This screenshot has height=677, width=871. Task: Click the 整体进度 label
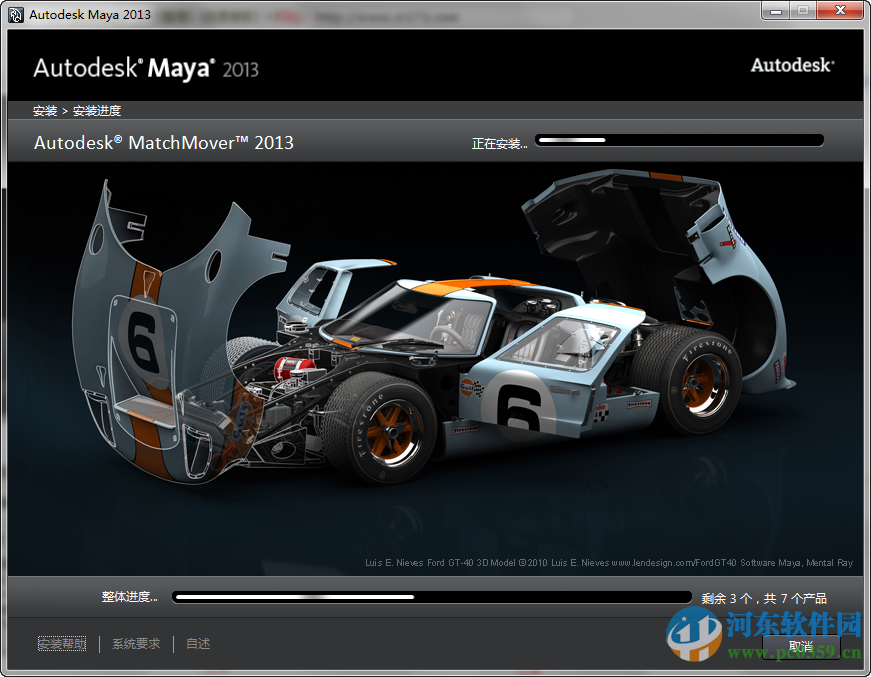click(129, 597)
